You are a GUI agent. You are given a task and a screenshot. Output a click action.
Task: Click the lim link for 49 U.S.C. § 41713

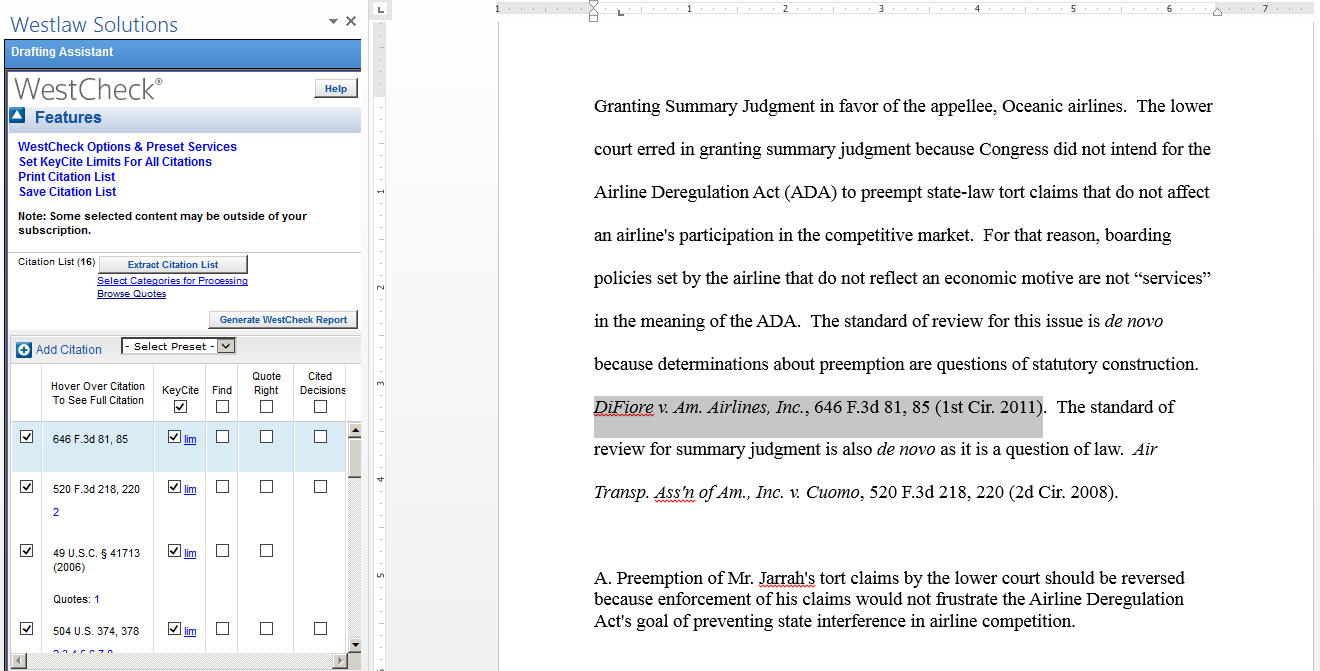click(190, 553)
